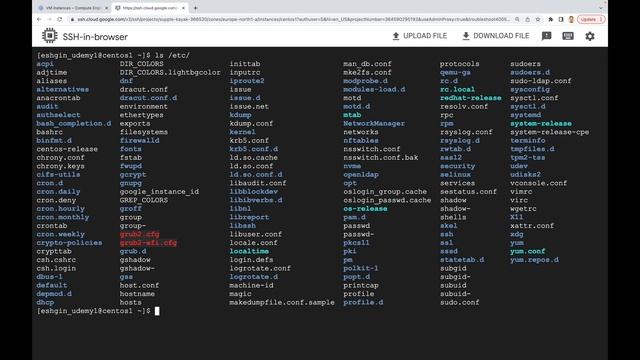This screenshot has width=640, height=360.
Task: Open the tab search chevron
Action: [601, 8]
